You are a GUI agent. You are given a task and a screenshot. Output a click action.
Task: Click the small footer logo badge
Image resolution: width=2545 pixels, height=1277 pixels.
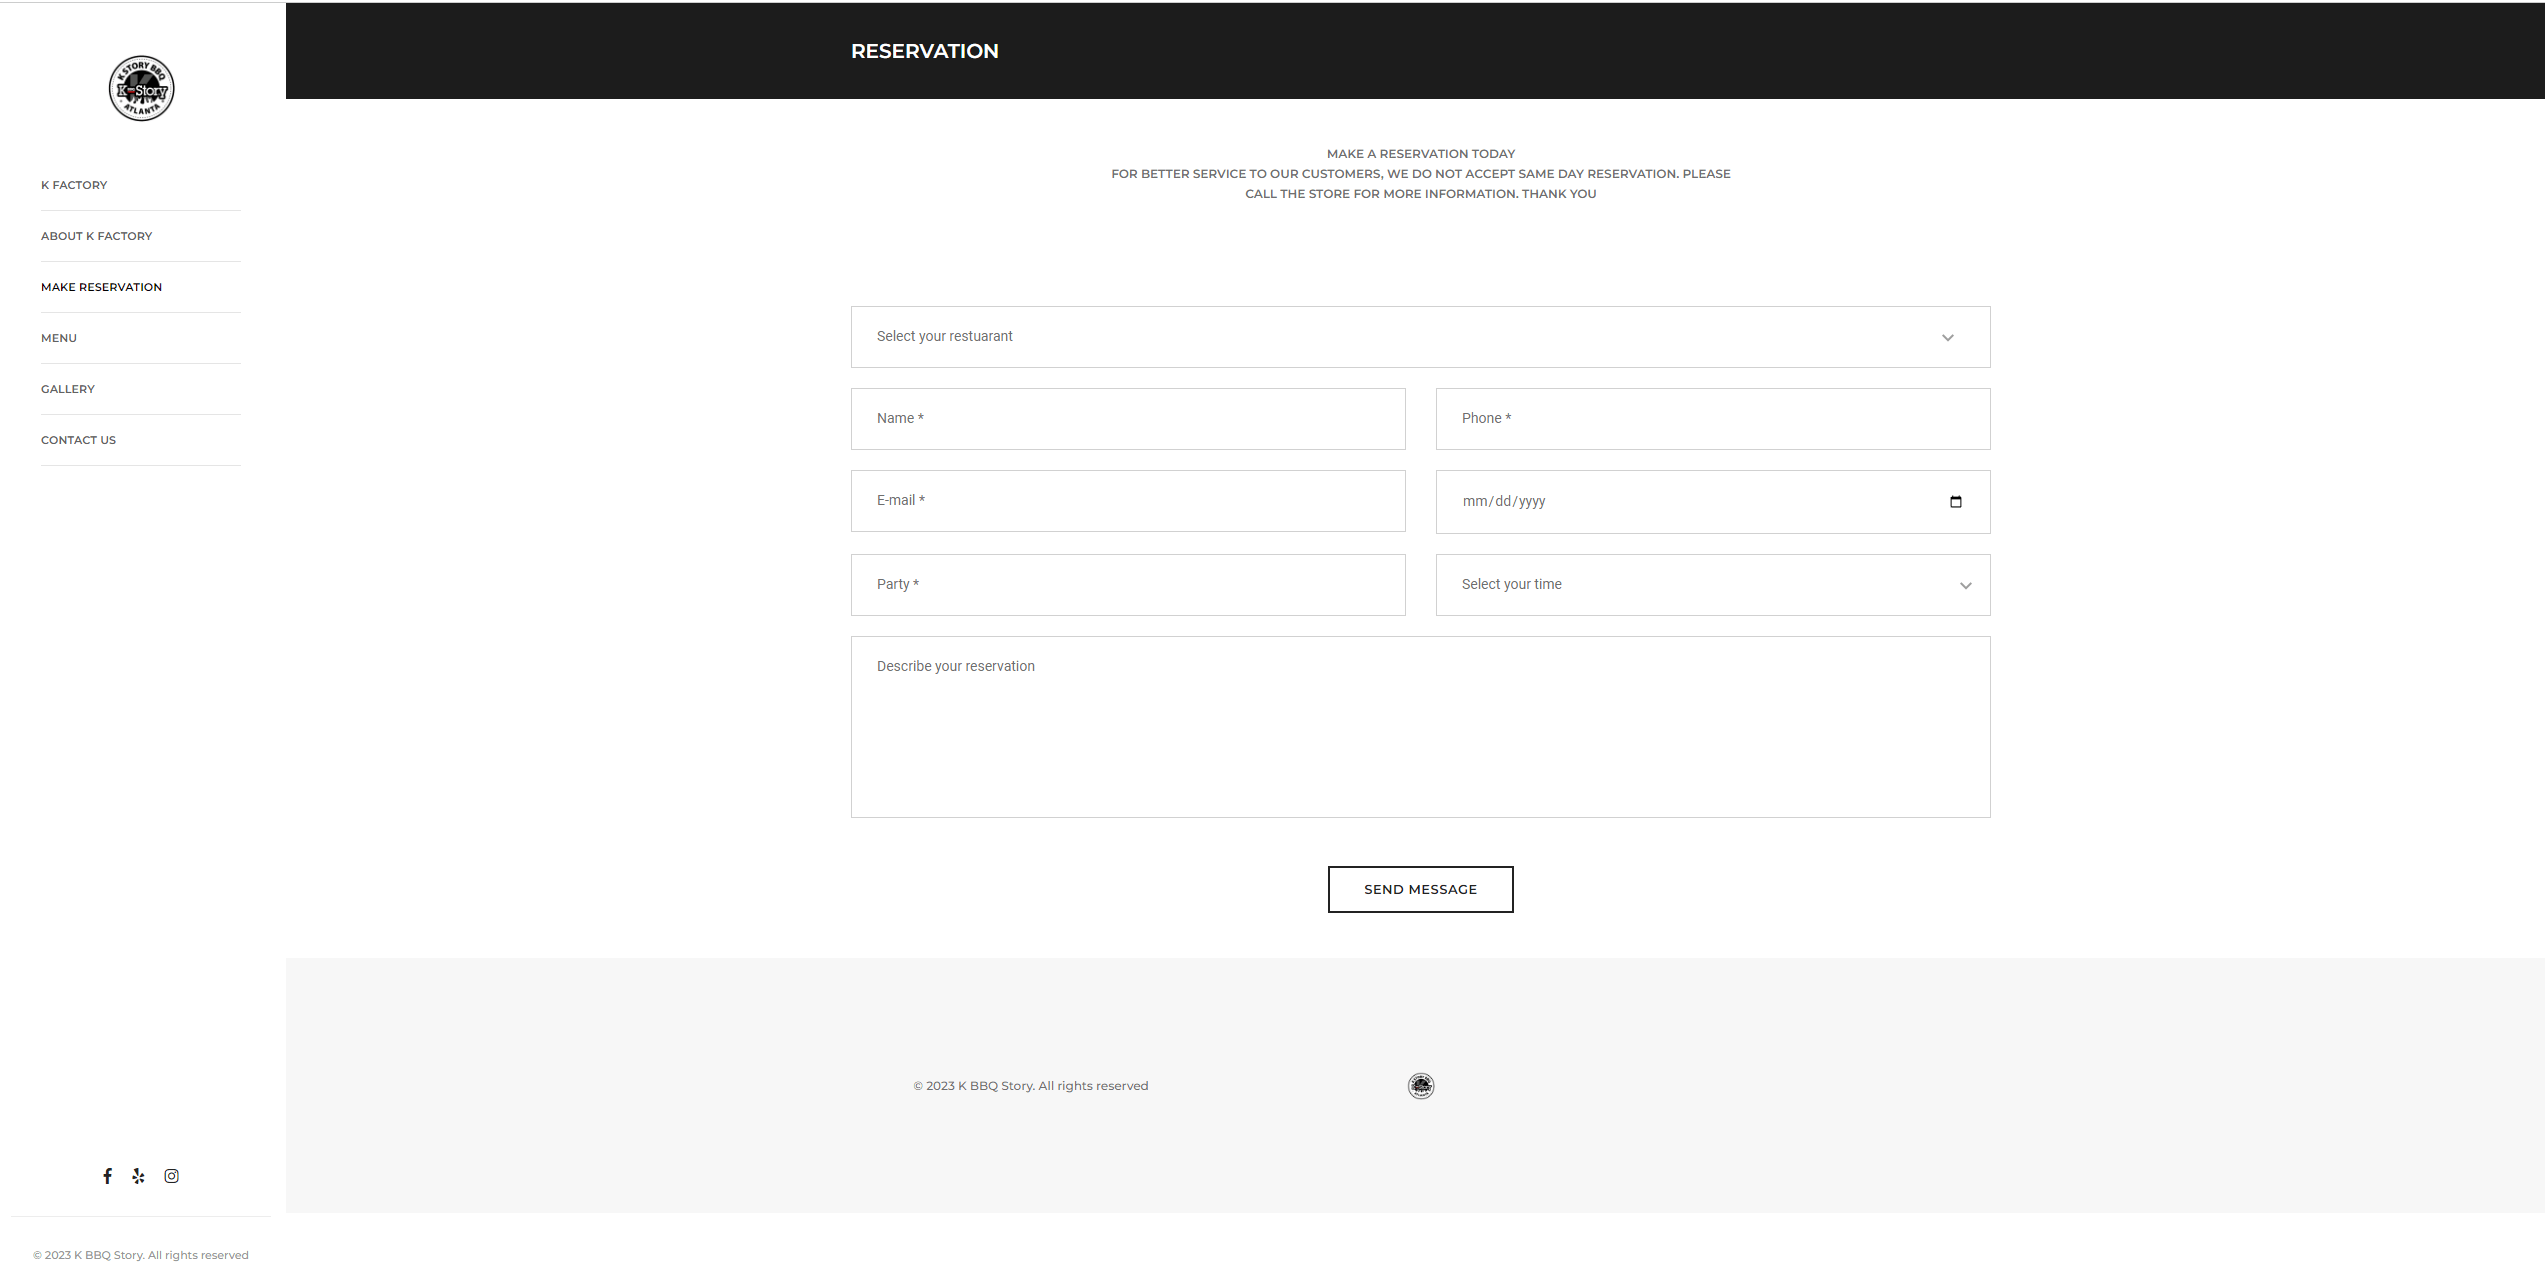tap(1421, 1086)
